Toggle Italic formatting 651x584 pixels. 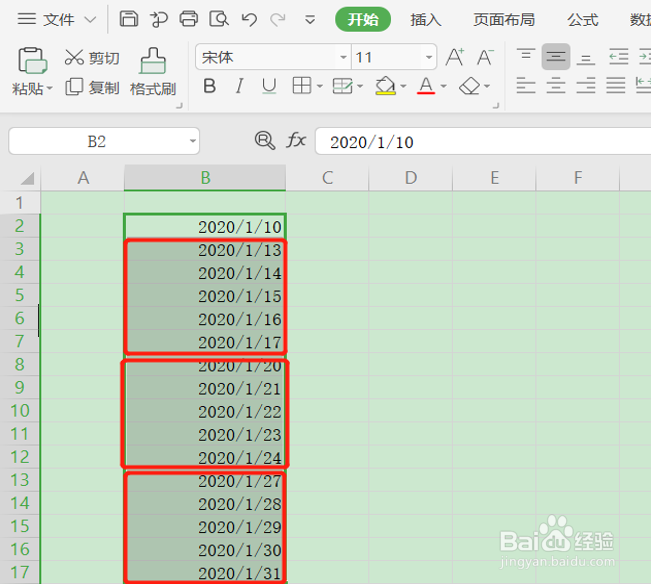click(239, 86)
